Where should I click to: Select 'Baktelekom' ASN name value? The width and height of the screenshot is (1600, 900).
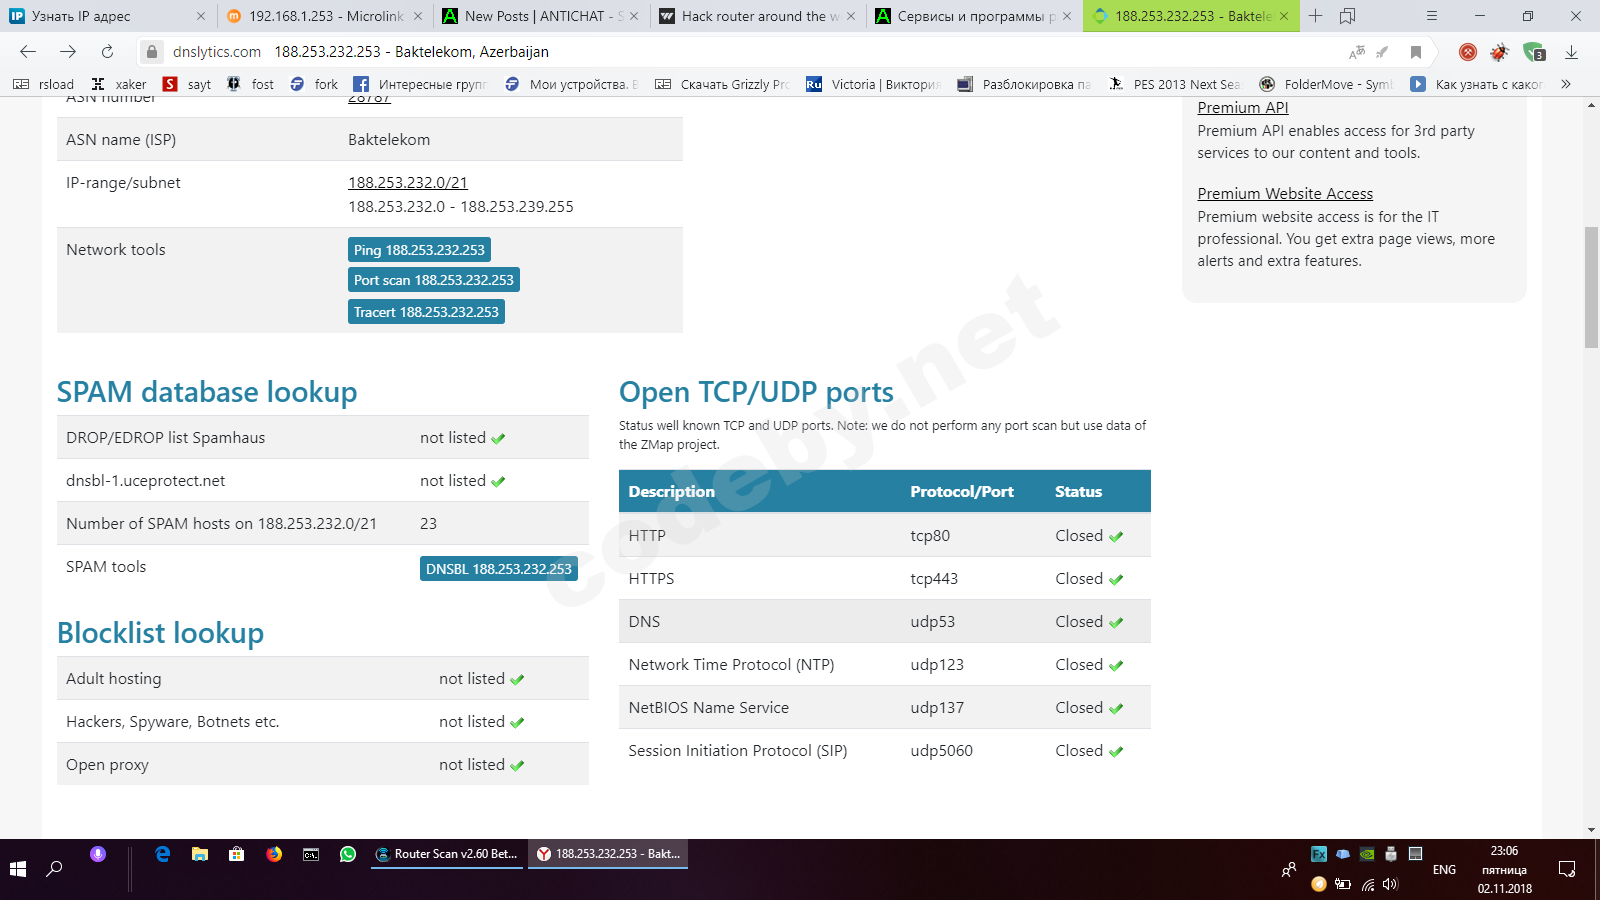click(x=389, y=140)
